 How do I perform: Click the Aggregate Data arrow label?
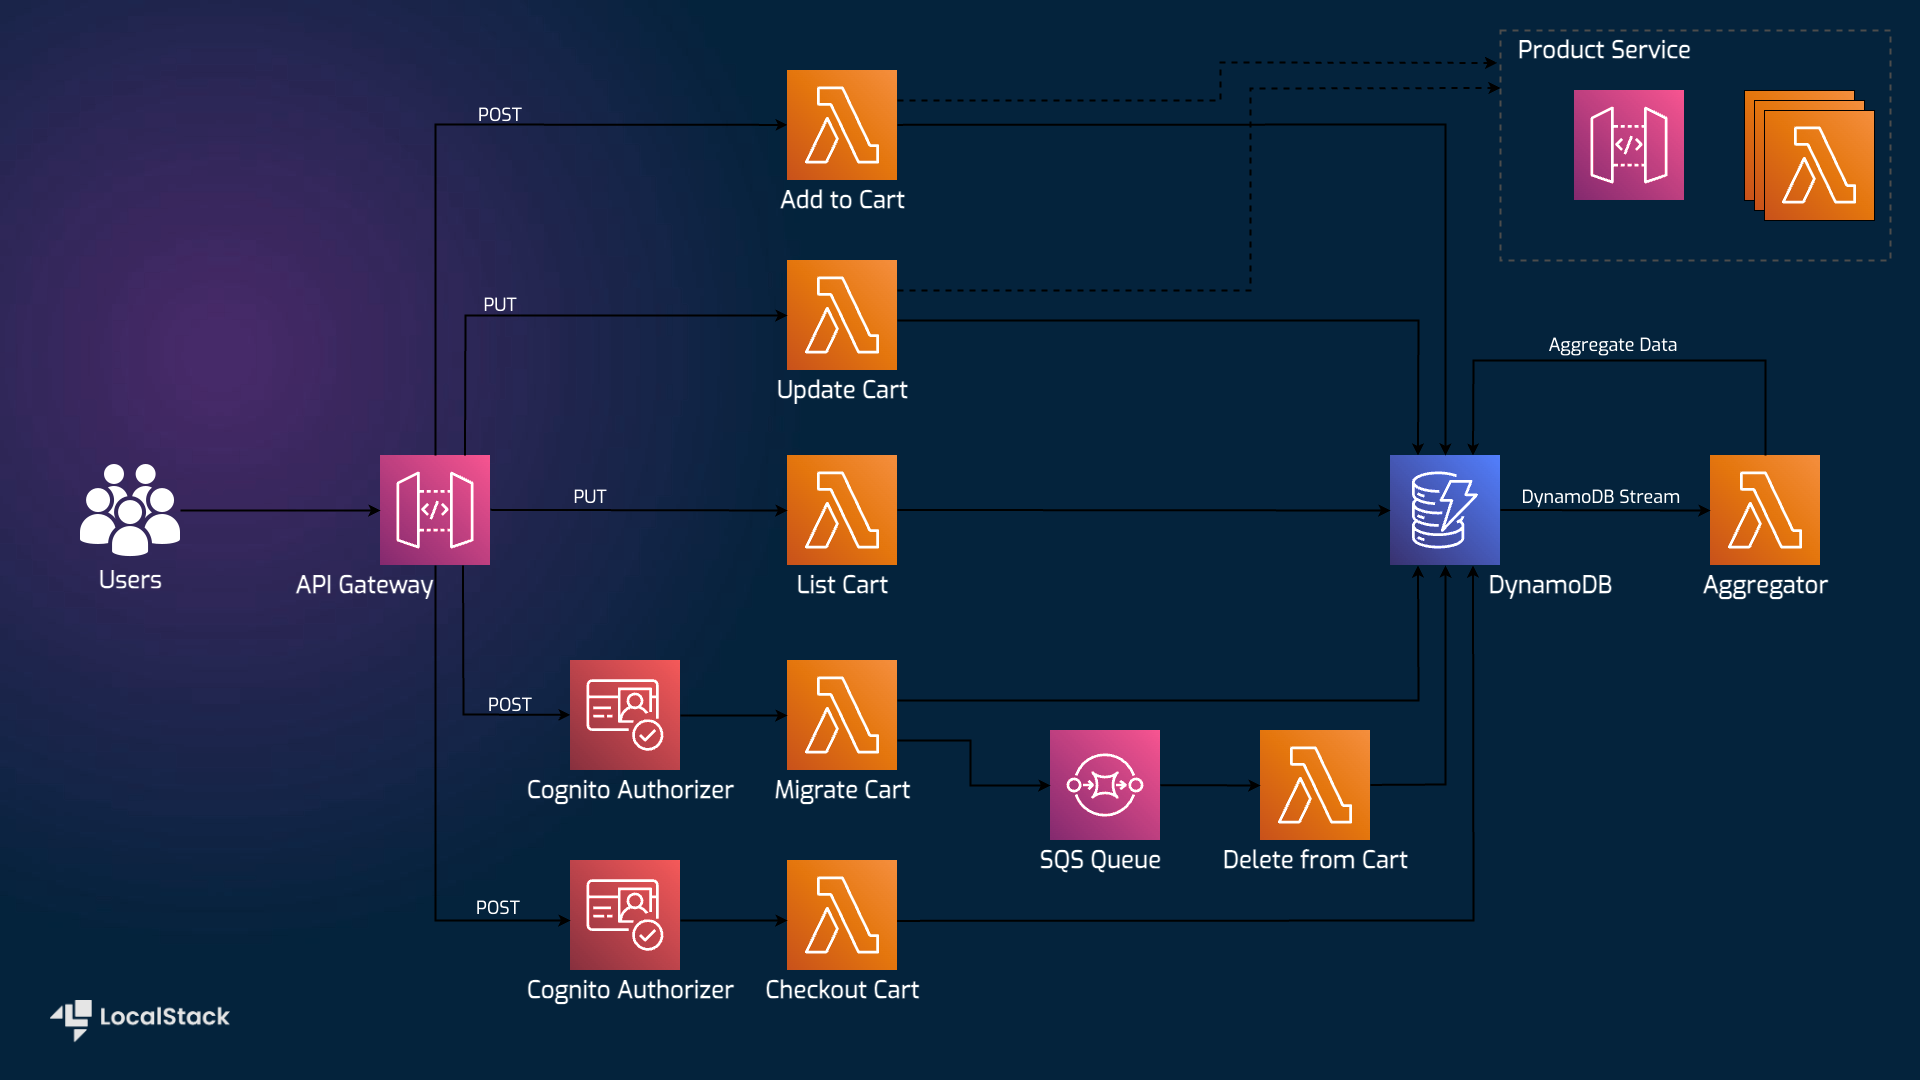coord(1612,345)
